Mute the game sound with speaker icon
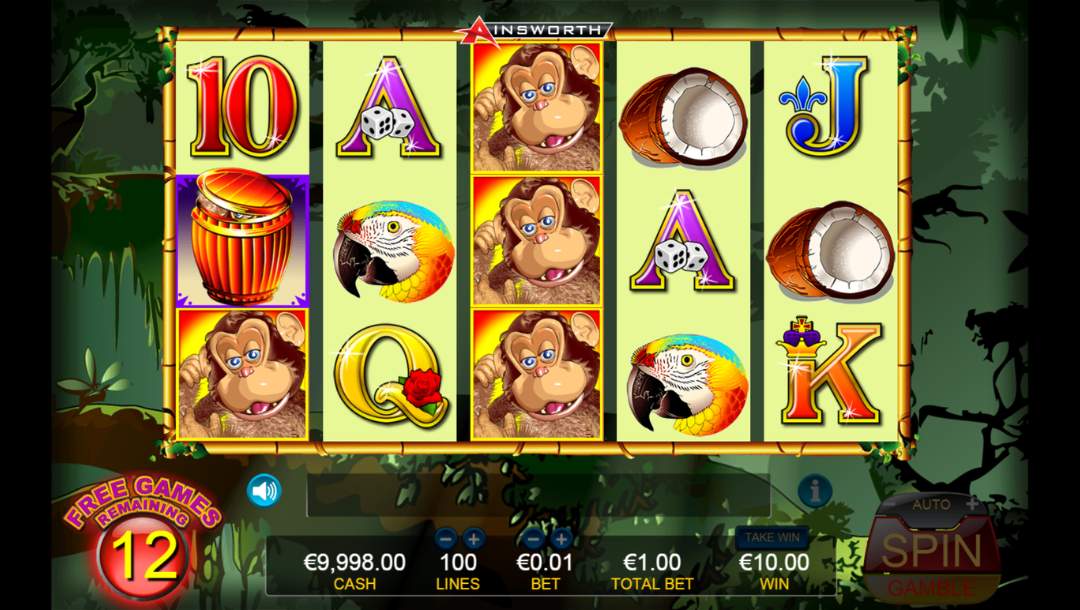Image resolution: width=1080 pixels, height=610 pixels. (x=264, y=491)
